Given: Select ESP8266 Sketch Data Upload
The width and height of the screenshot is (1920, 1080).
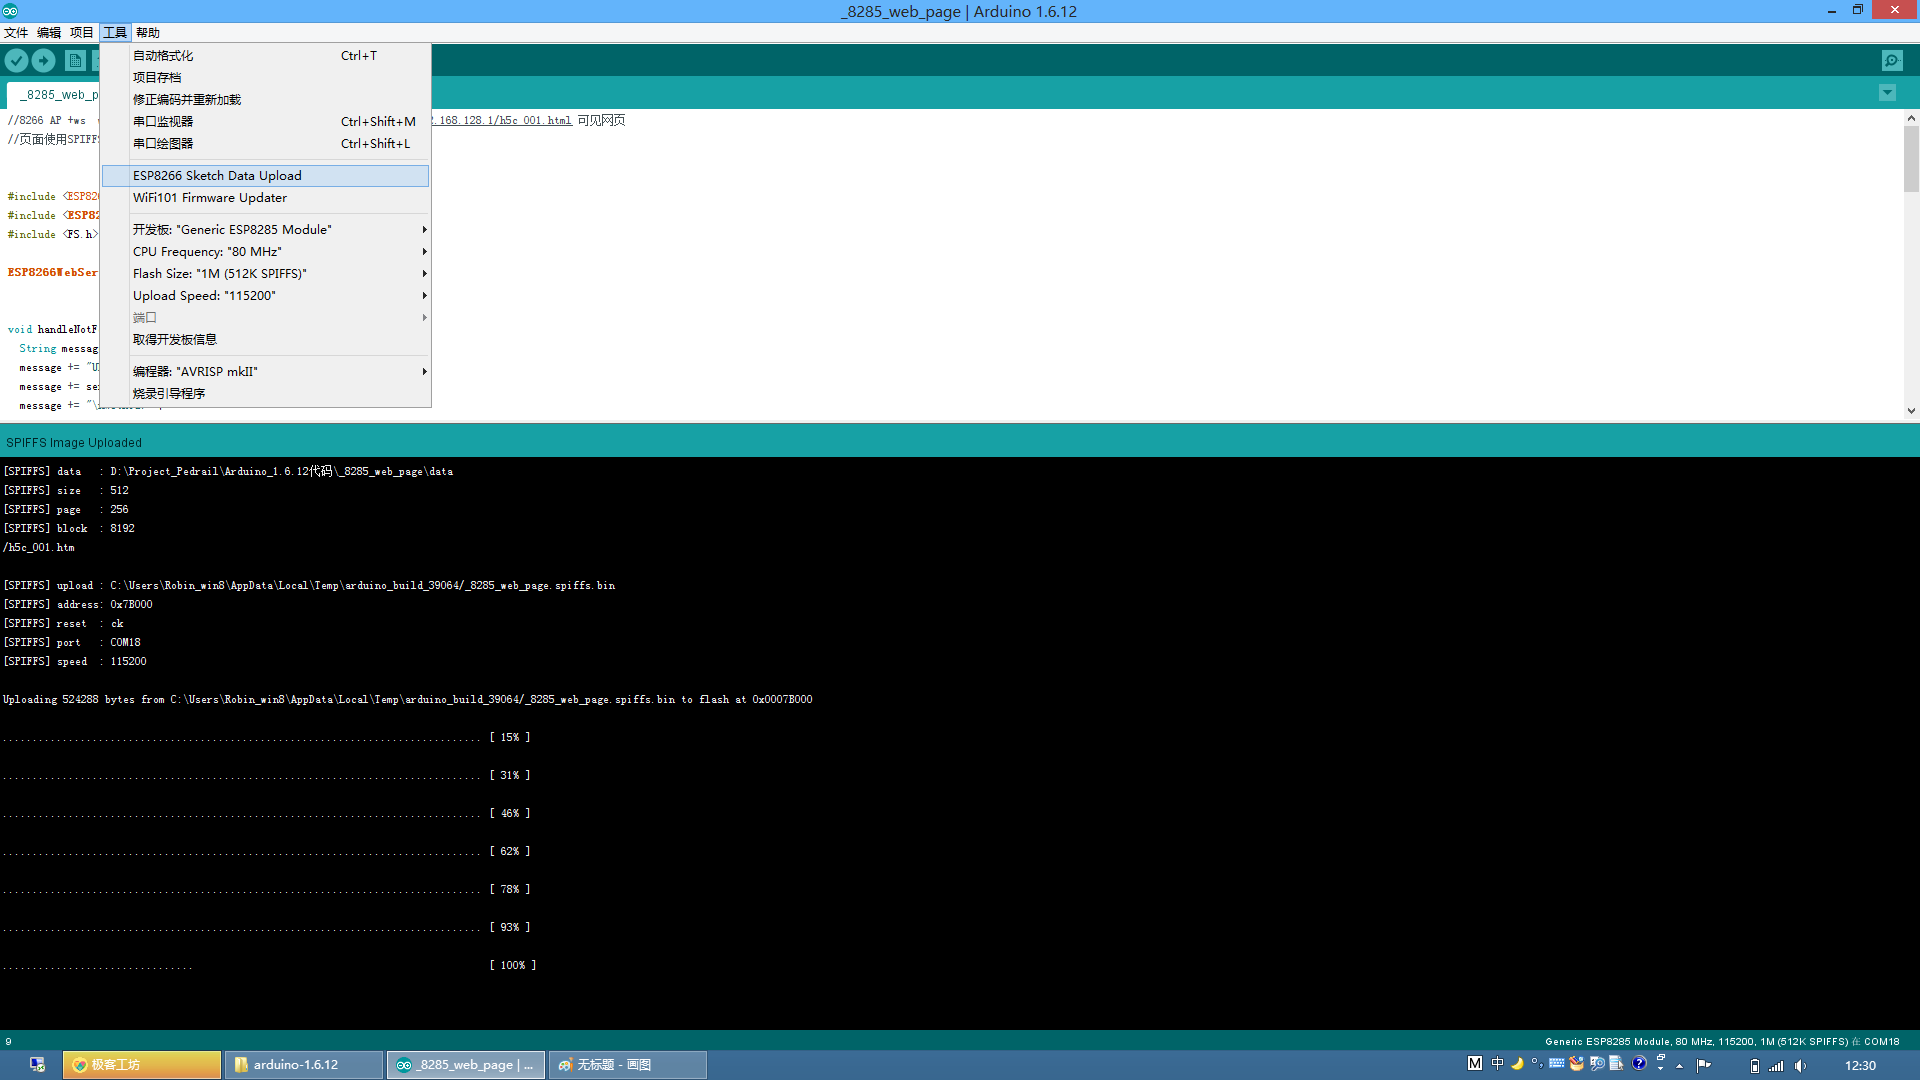Looking at the screenshot, I should pyautogui.click(x=217, y=176).
